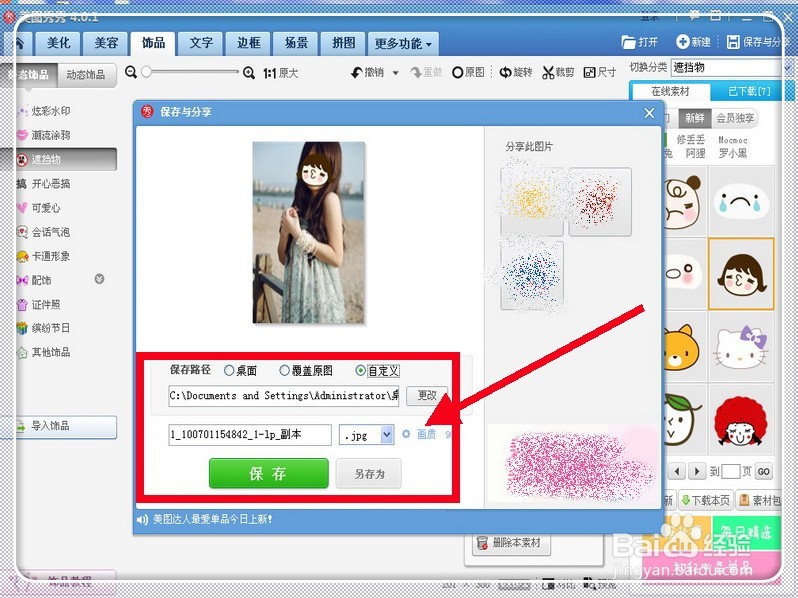Adjust the zoom slider handle
Screen dimensions: 798x598
(147, 72)
